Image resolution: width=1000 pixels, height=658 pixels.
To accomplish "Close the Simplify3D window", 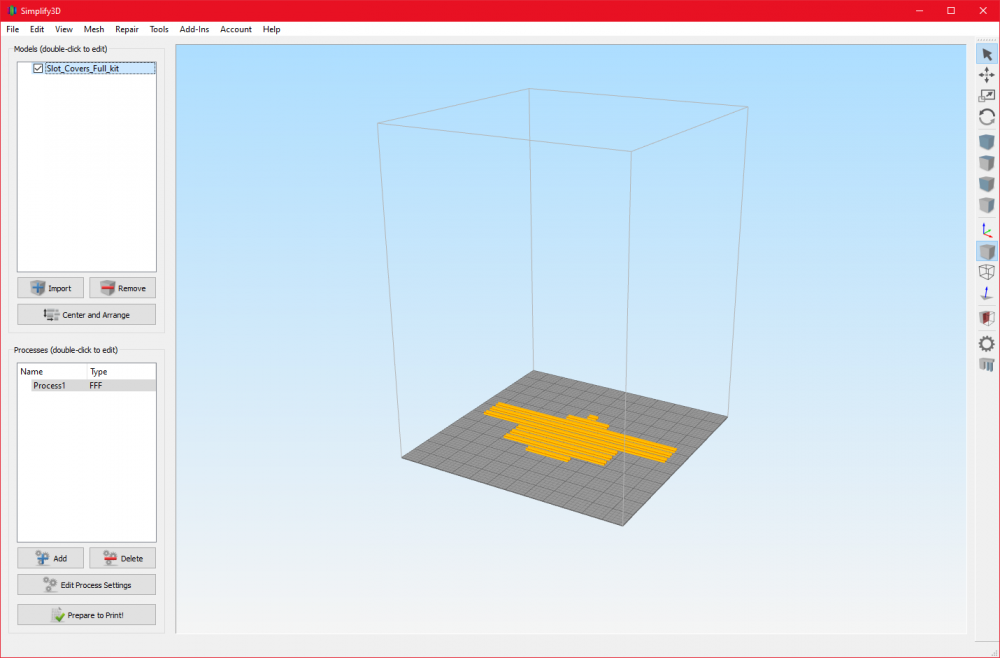I will (983, 11).
